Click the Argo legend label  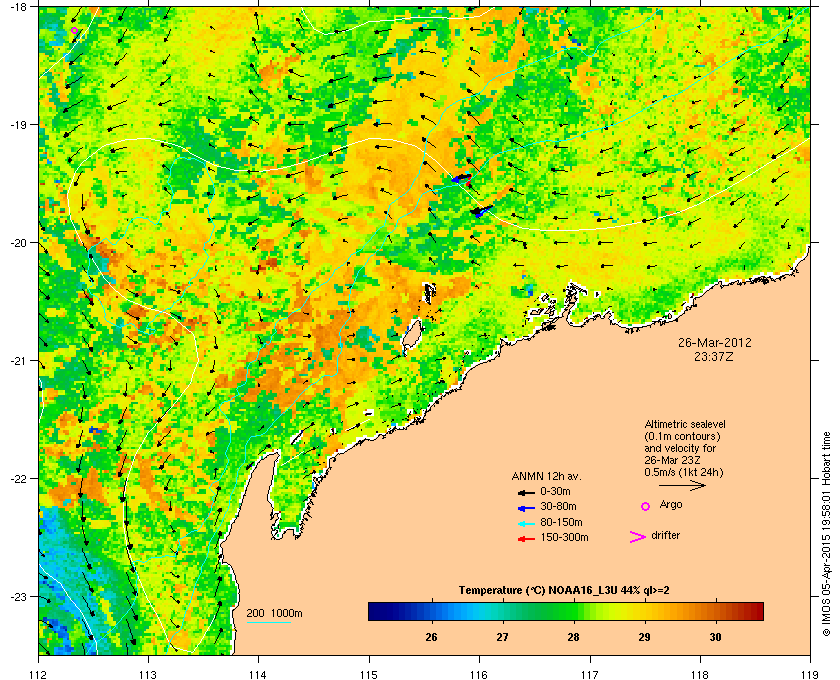[671, 505]
